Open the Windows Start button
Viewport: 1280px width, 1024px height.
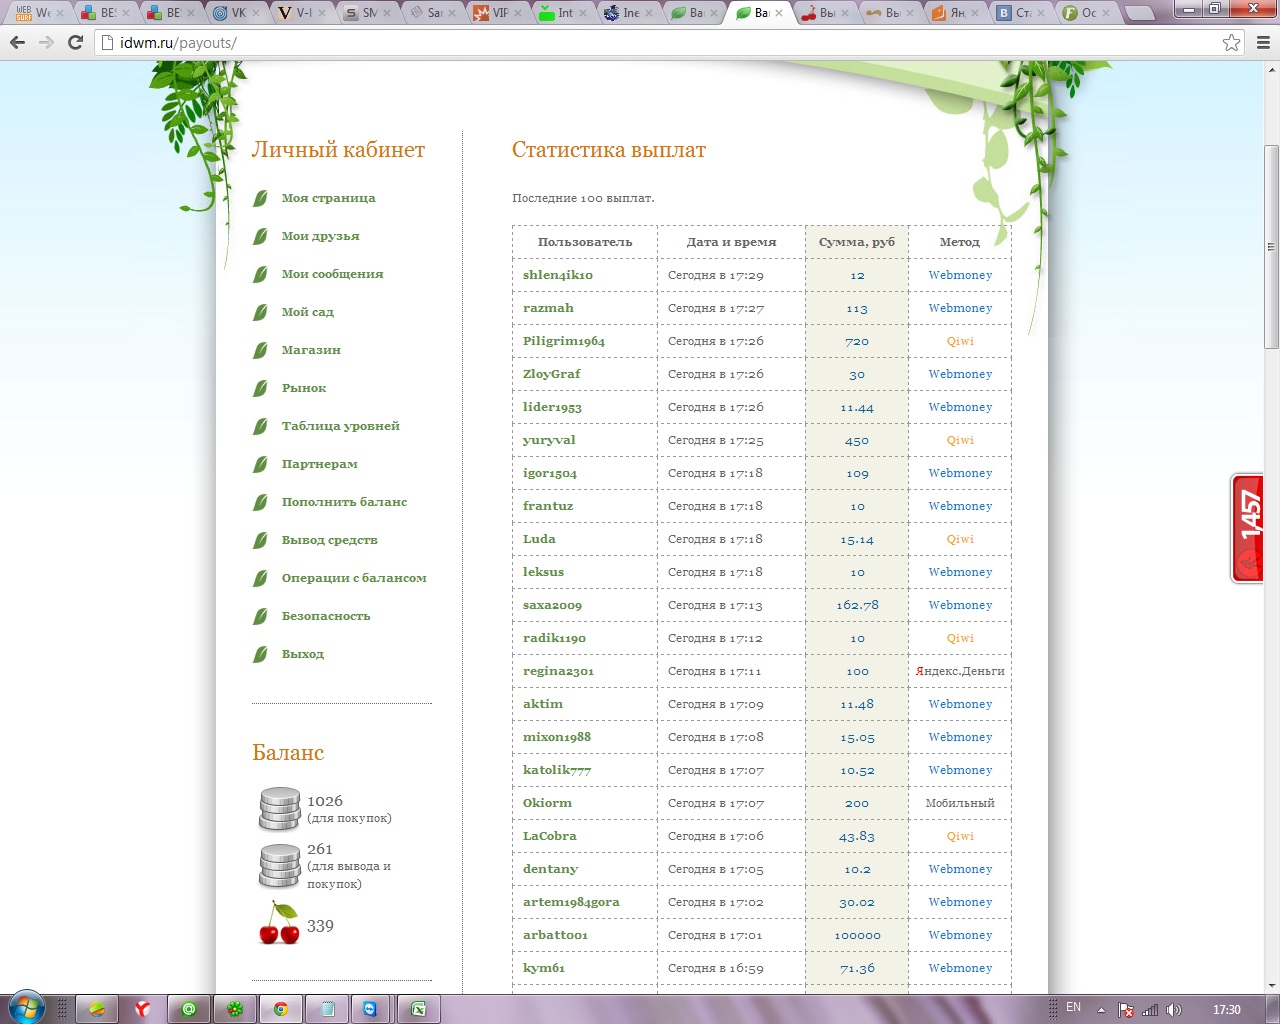pyautogui.click(x=27, y=1007)
